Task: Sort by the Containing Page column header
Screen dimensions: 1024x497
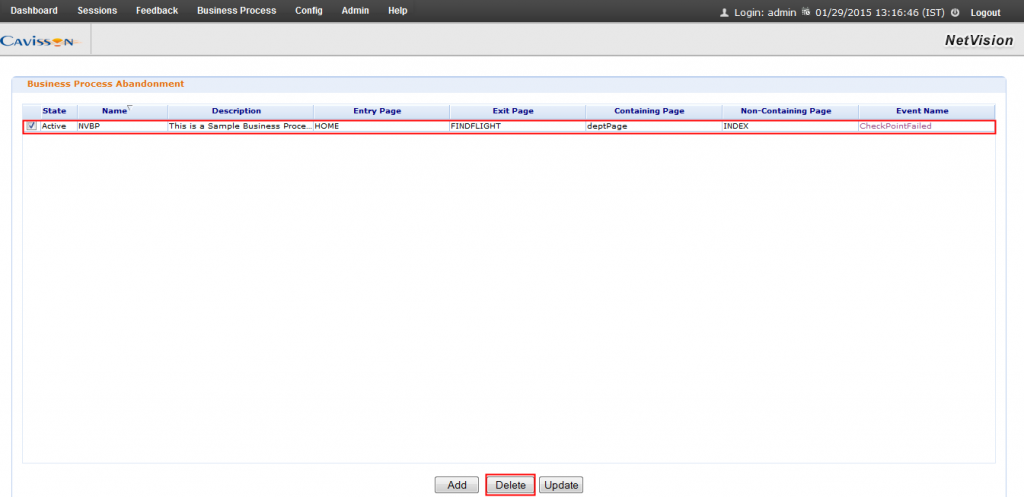Action: [x=654, y=111]
